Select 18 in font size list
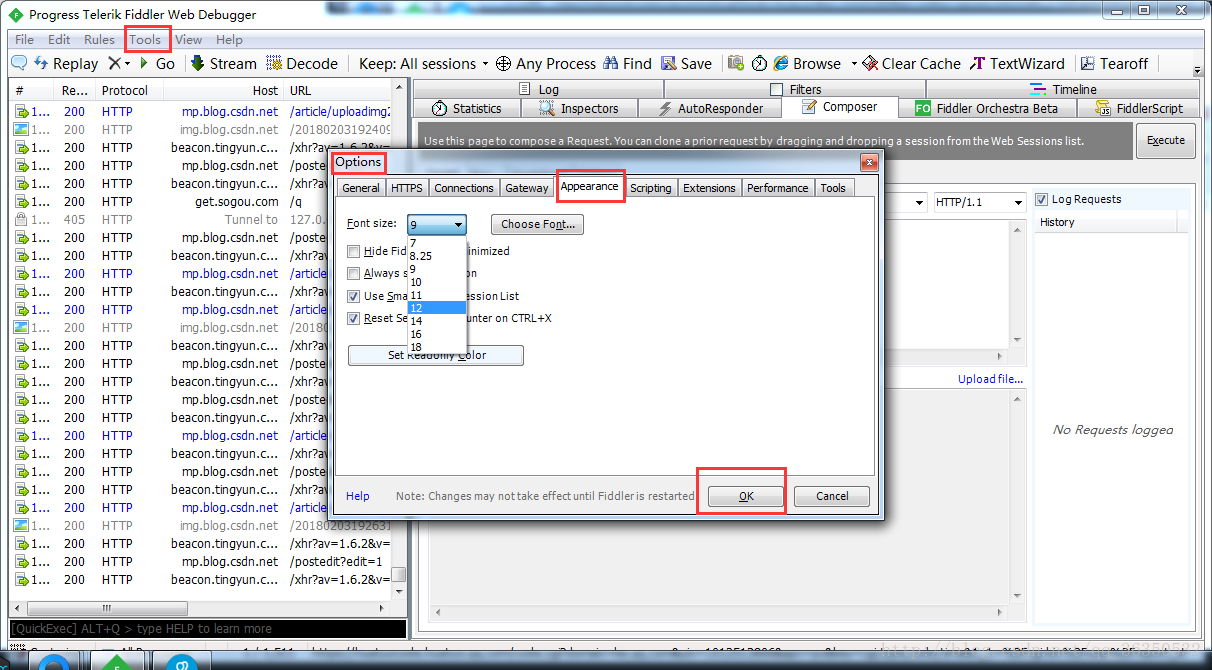Screen dimensions: 1212x670 (x=437, y=347)
